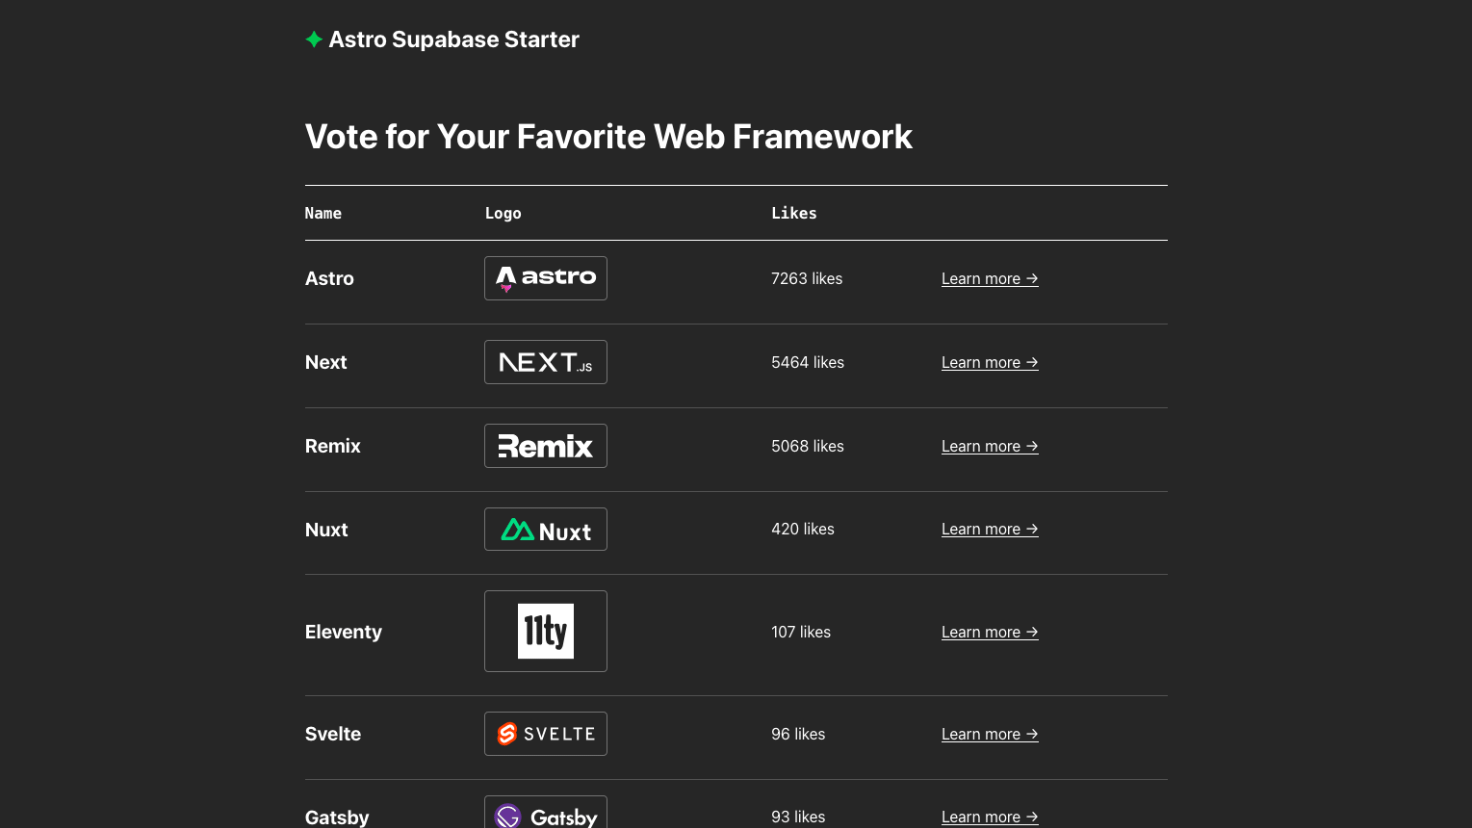This screenshot has height=828, width=1472.
Task: Click the Name column header
Action: 323,213
